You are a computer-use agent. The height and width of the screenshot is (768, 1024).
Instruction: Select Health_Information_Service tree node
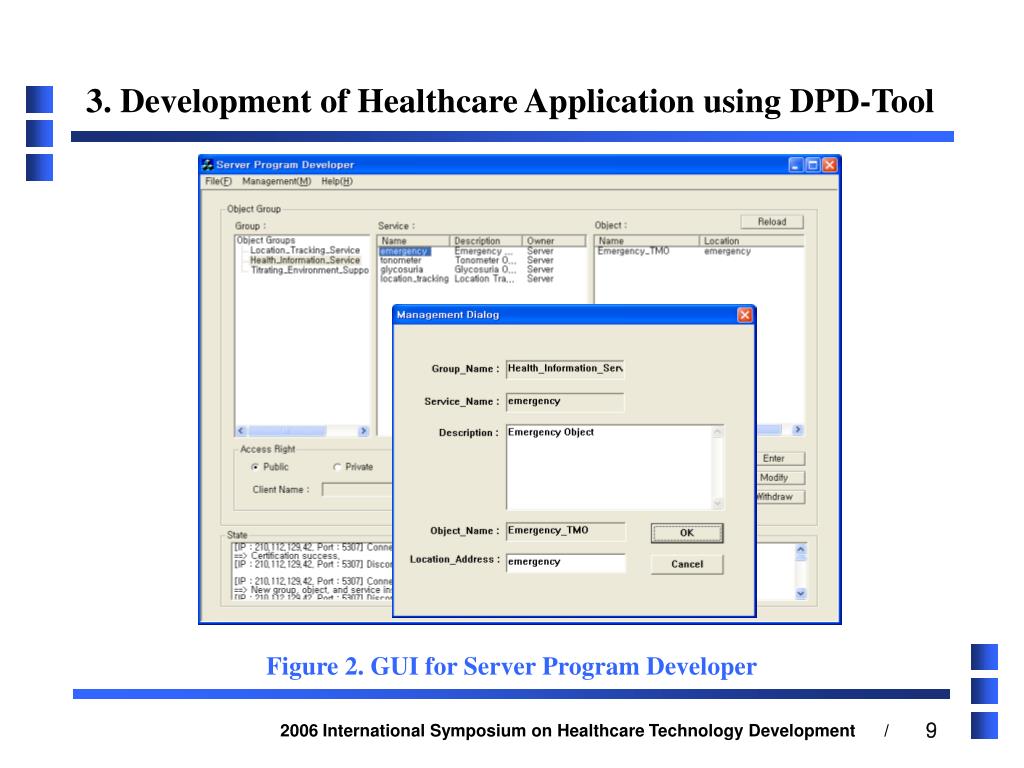[304, 260]
